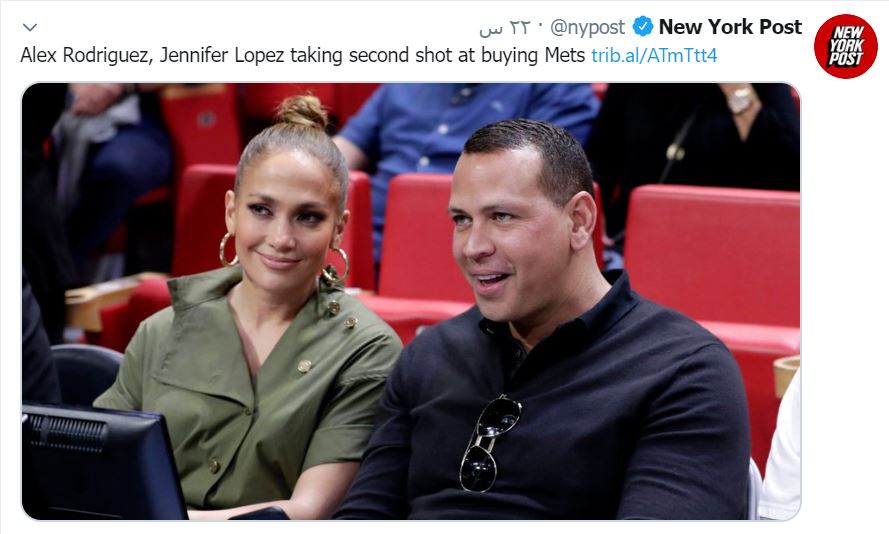Click the gold hoop earring in the photo
Image resolution: width=889 pixels, height=534 pixels.
[229, 250]
